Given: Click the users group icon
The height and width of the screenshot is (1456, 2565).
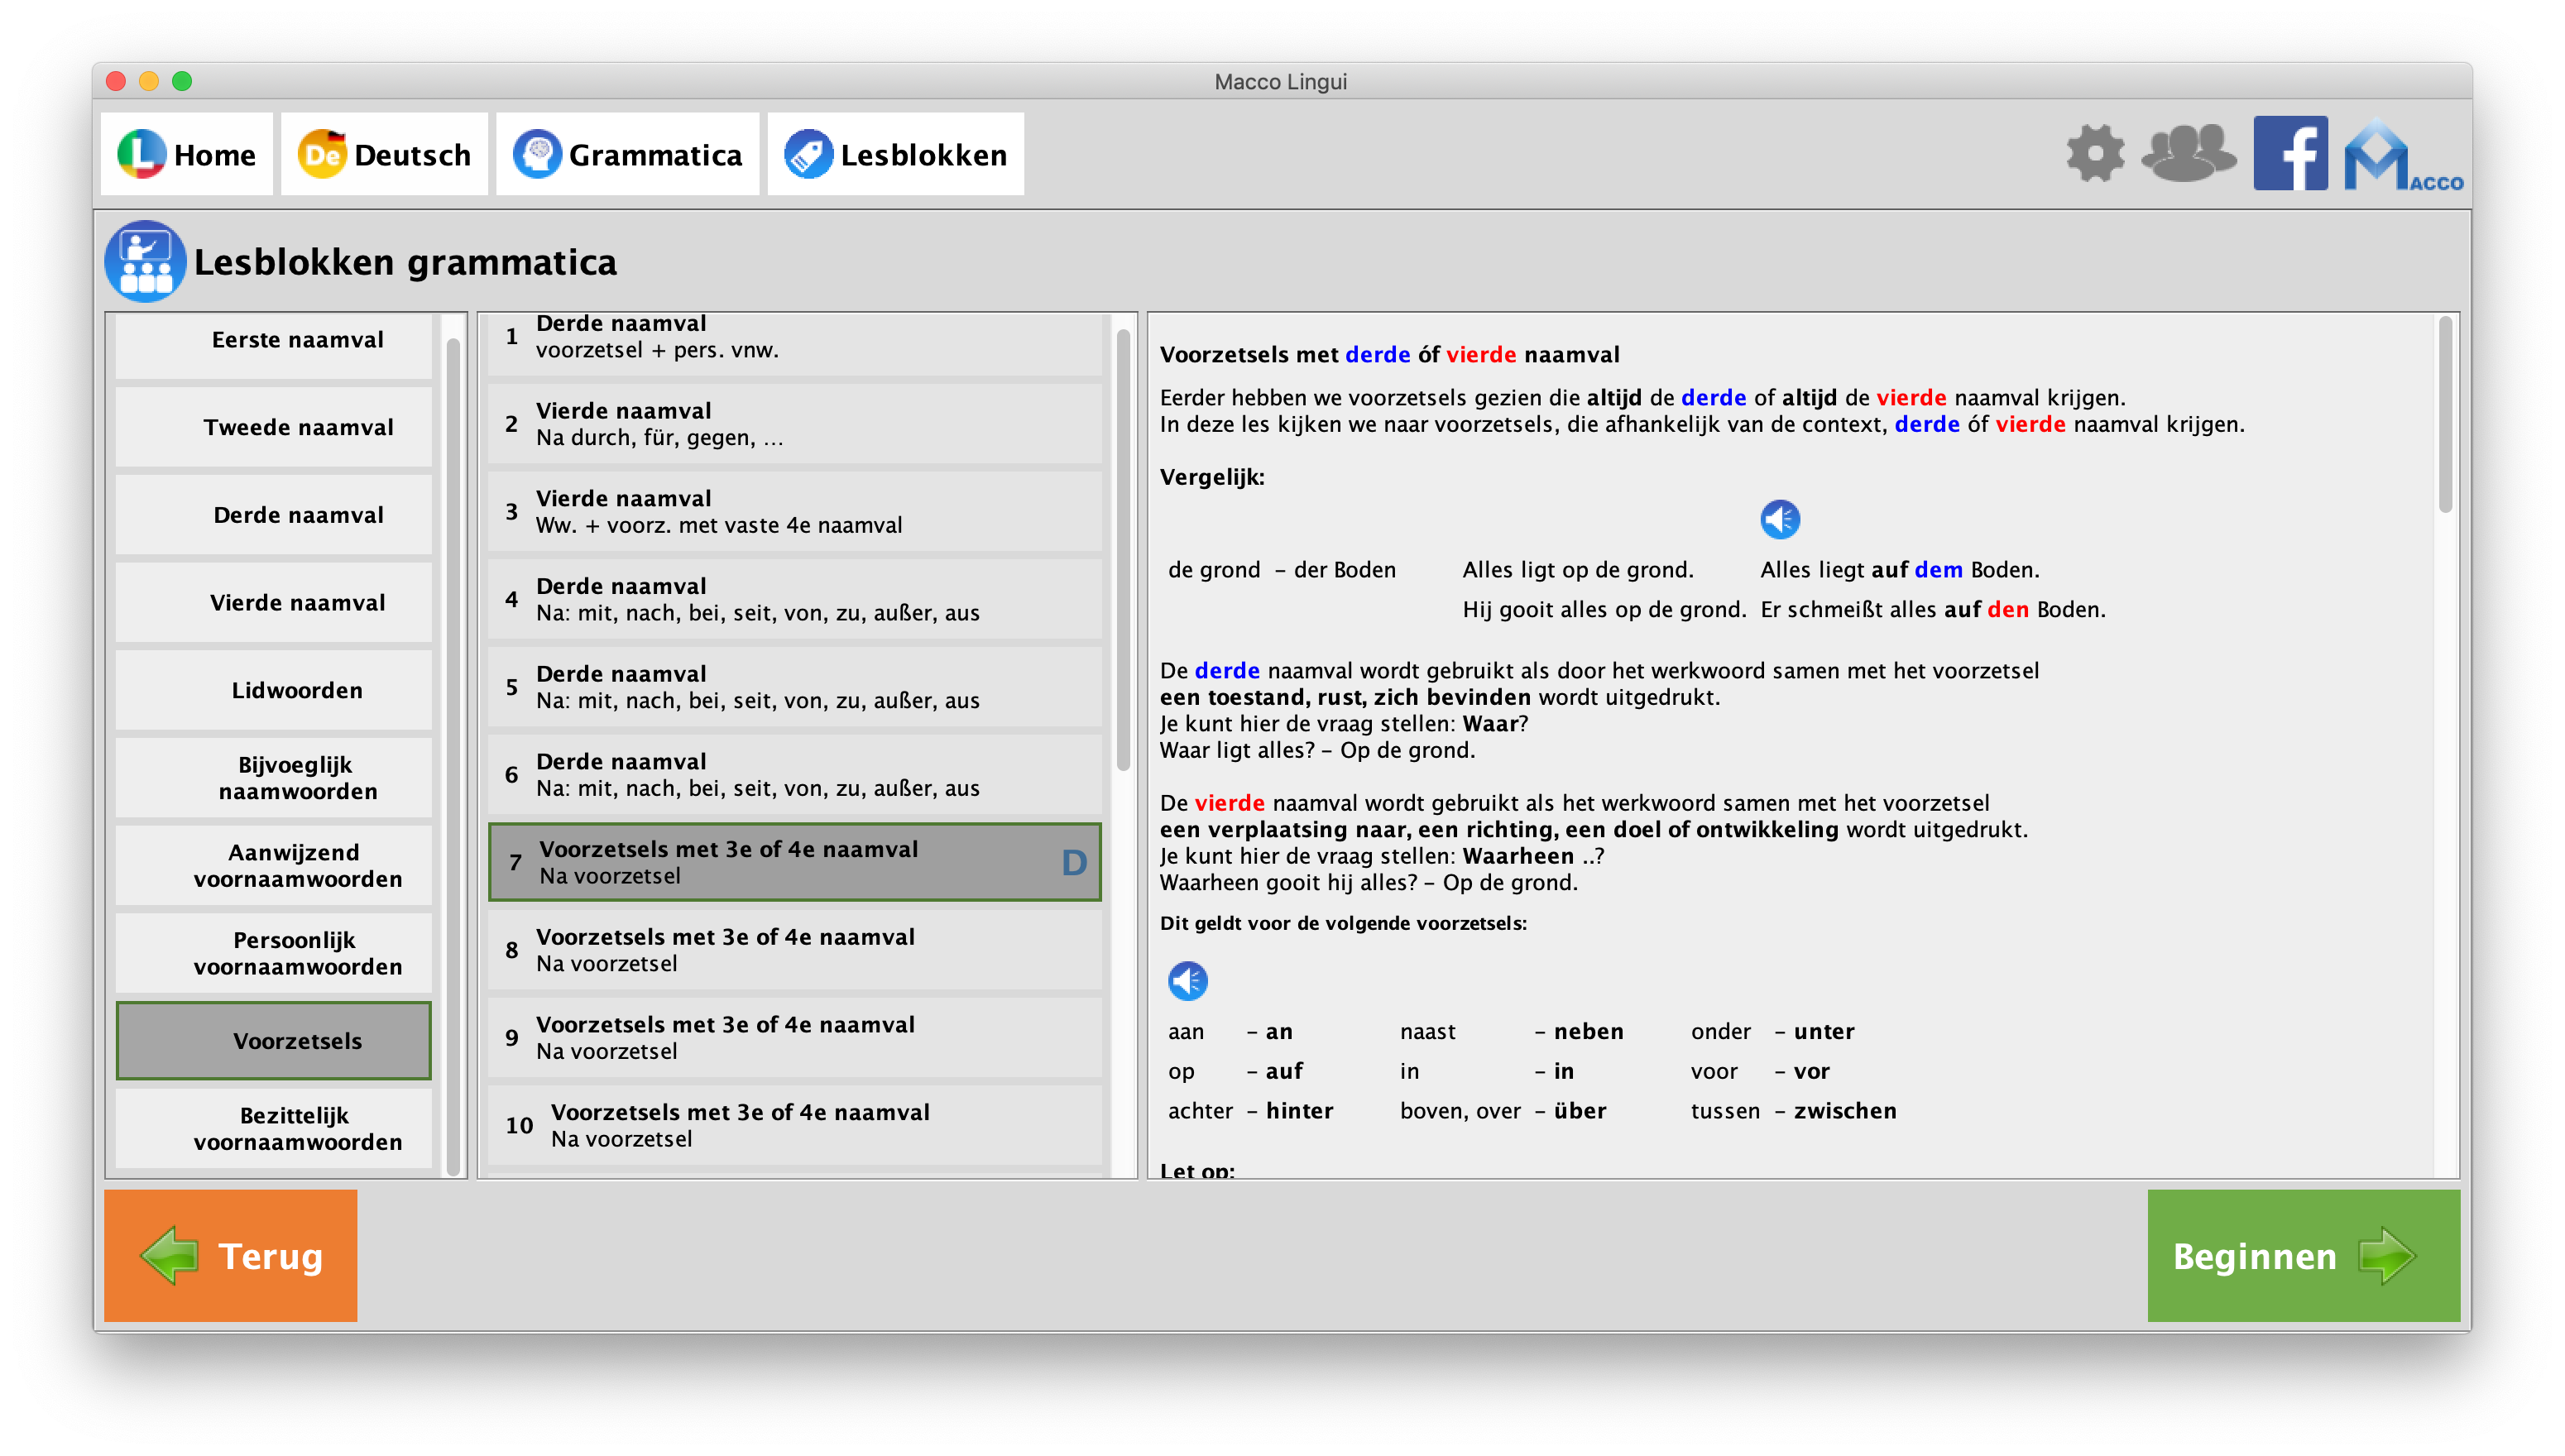Looking at the screenshot, I should [2188, 154].
